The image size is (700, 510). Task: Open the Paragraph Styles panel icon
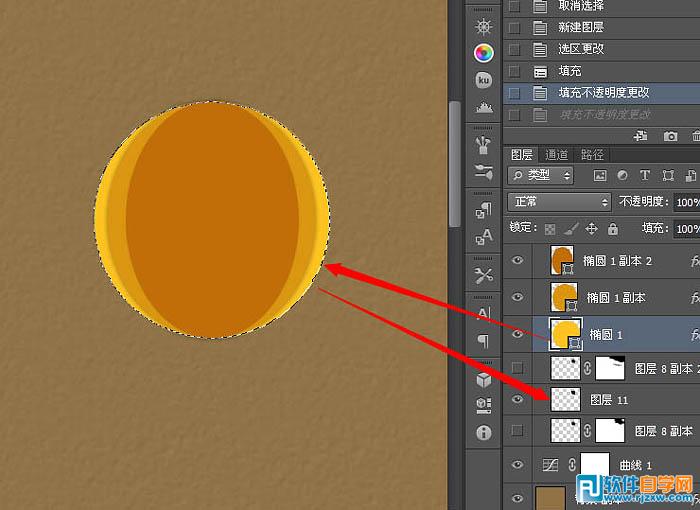pos(483,210)
